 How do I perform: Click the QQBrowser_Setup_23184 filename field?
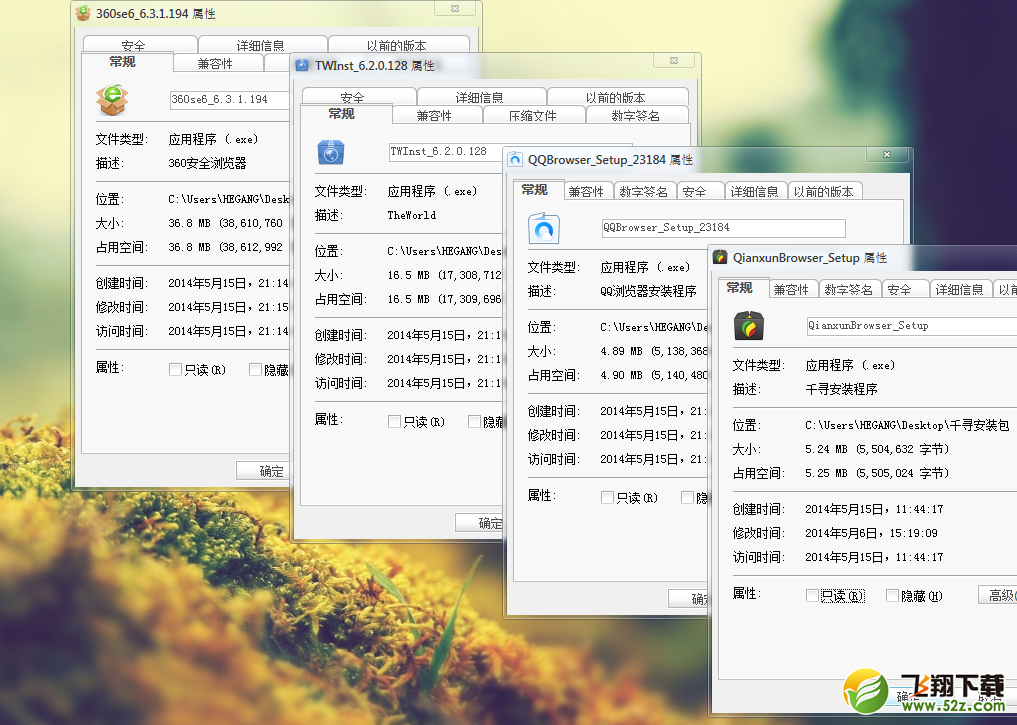pos(724,228)
